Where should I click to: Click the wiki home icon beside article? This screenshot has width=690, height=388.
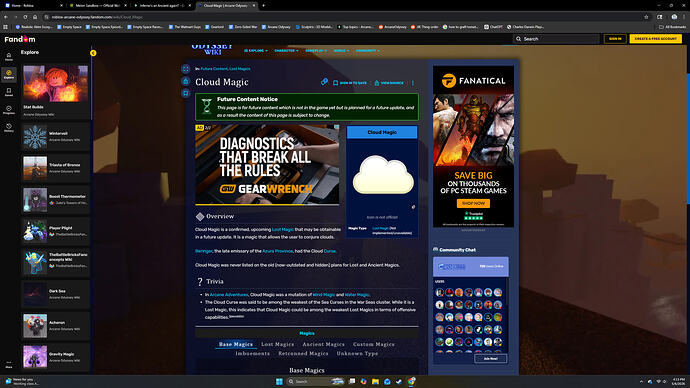[x=186, y=81]
